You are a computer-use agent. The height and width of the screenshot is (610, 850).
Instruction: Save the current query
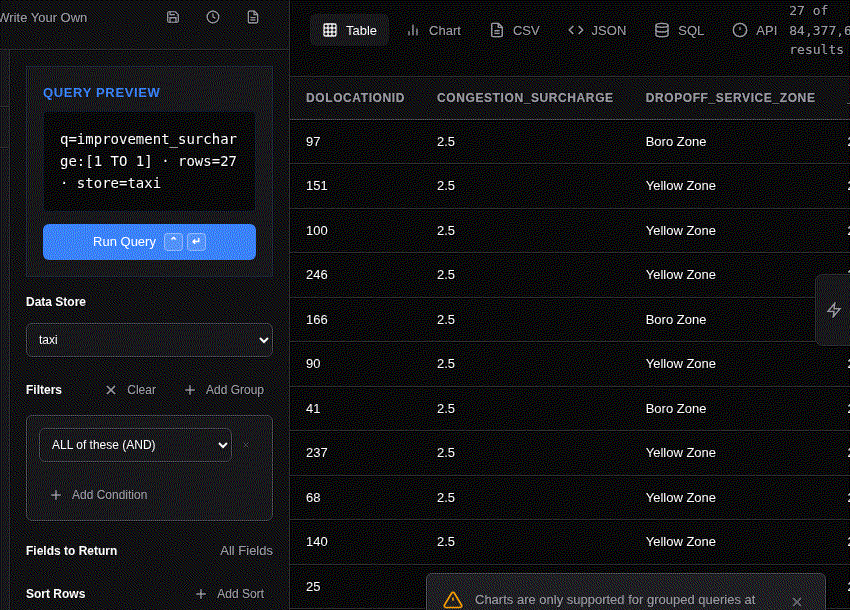coord(173,17)
